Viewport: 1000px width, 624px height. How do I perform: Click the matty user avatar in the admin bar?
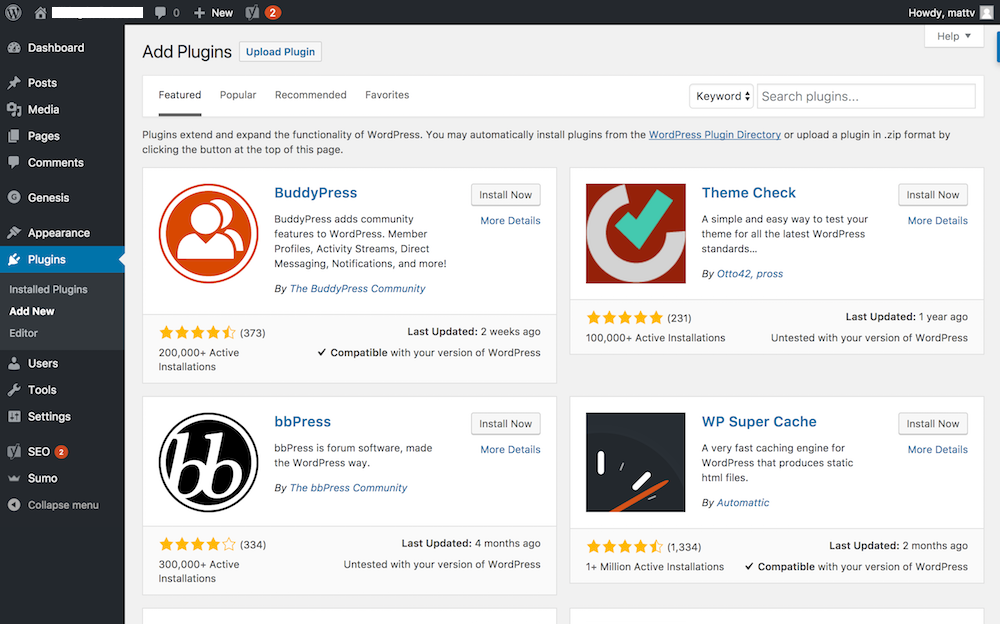[987, 12]
